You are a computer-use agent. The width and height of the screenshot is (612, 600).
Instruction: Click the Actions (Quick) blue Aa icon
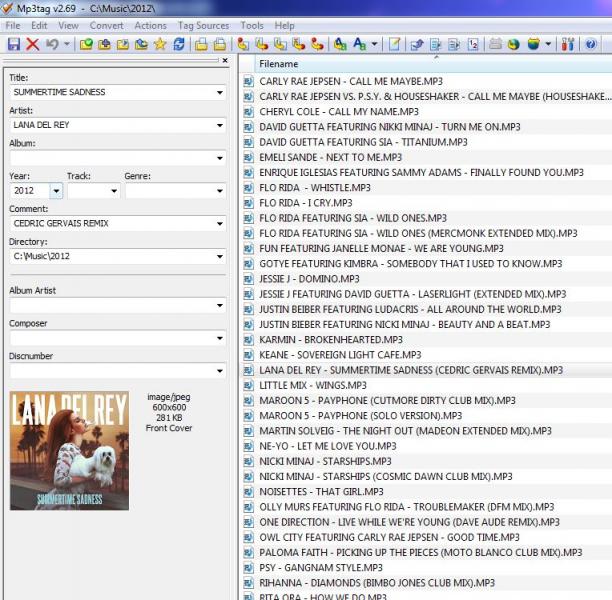pos(359,44)
